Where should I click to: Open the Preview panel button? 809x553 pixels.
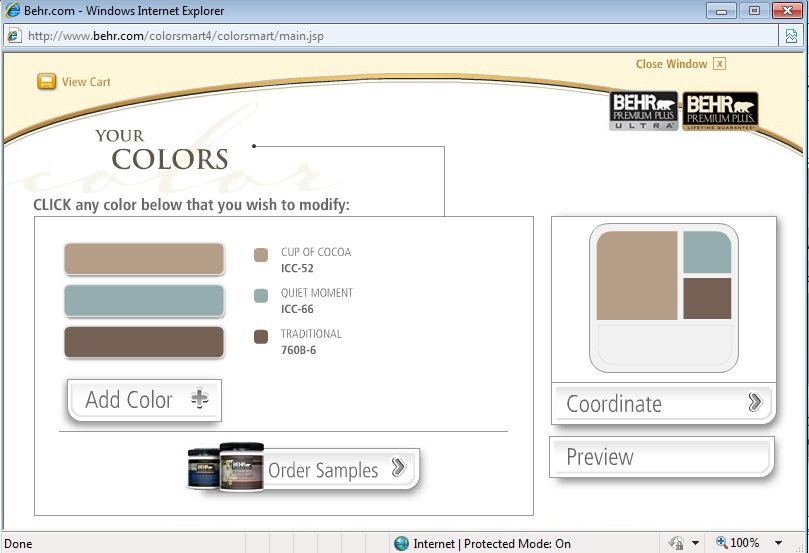pyautogui.click(x=661, y=457)
